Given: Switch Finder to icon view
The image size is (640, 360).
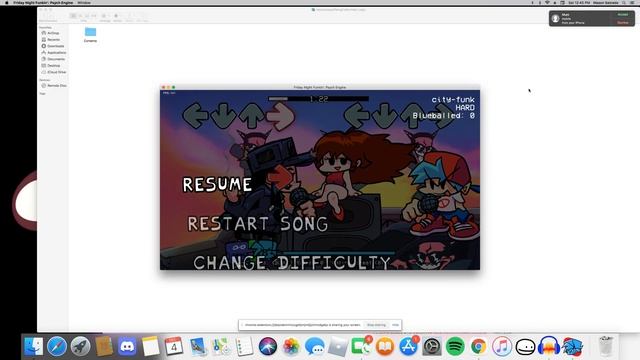Looking at the screenshot, I should (73, 16).
